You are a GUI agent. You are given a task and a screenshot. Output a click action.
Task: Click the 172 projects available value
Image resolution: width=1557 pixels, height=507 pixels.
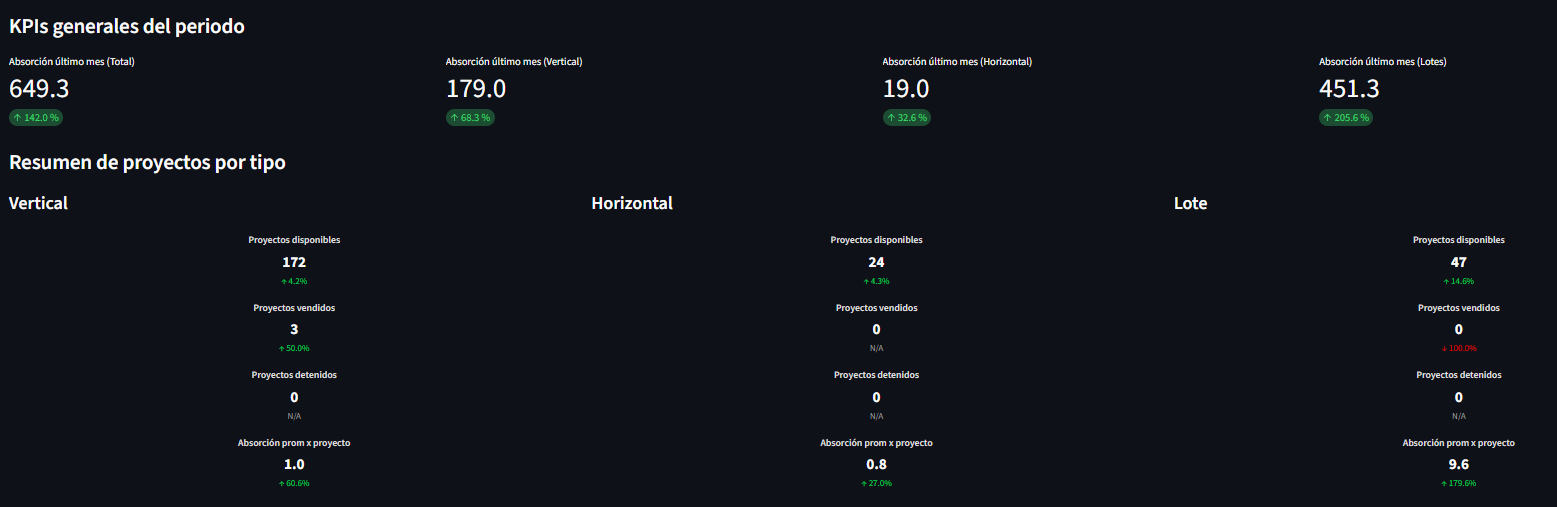294,262
